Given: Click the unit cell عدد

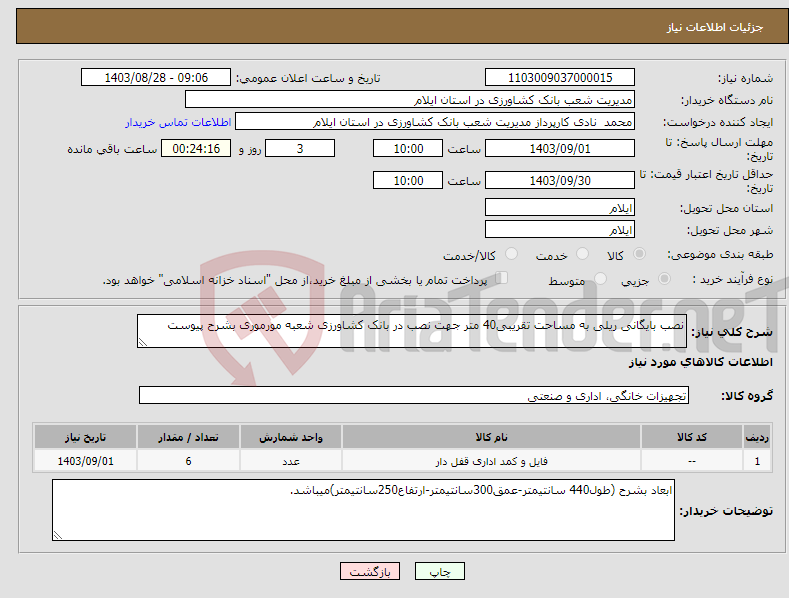Looking at the screenshot, I should pos(291,461).
